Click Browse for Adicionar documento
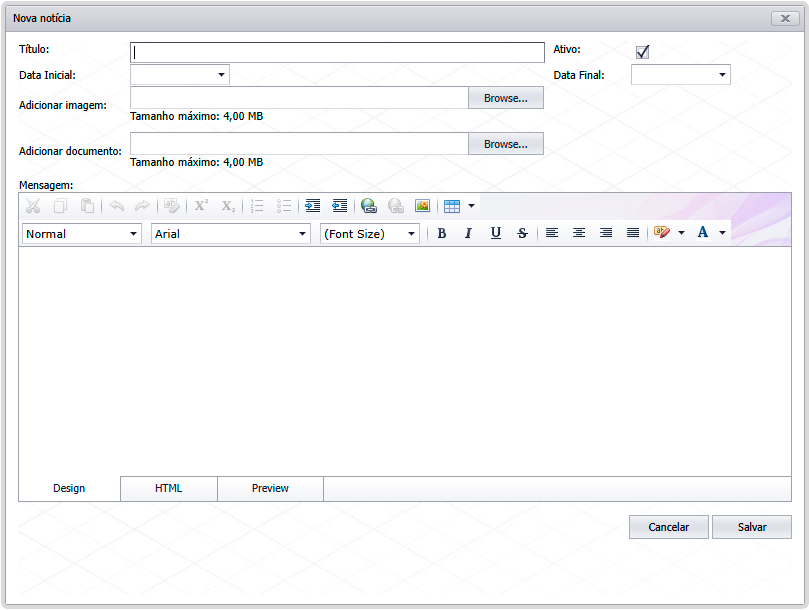Viewport: 809px width, 610px height. click(x=506, y=144)
